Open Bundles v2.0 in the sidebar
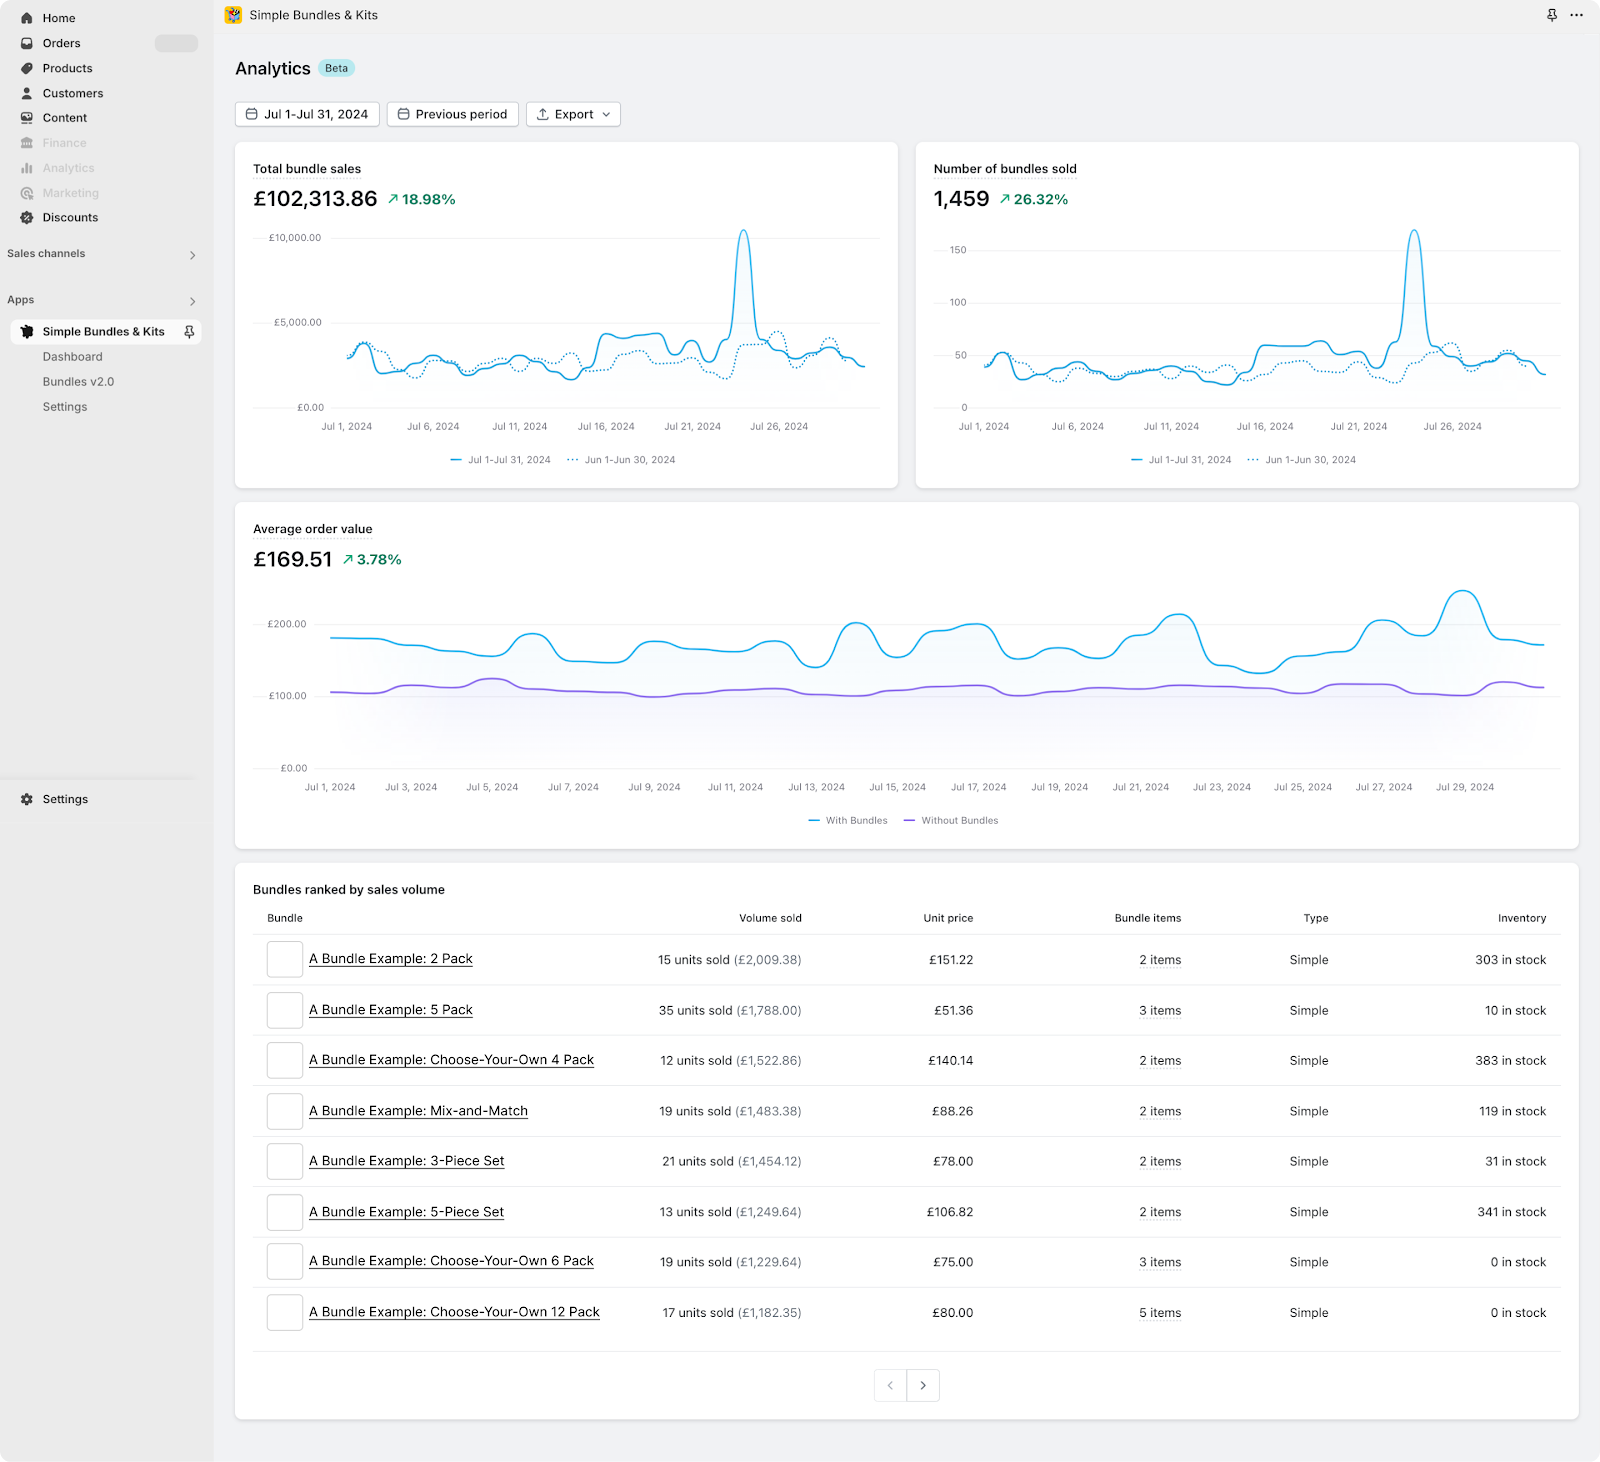Screen dimensions: 1600x1462 tap(78, 382)
